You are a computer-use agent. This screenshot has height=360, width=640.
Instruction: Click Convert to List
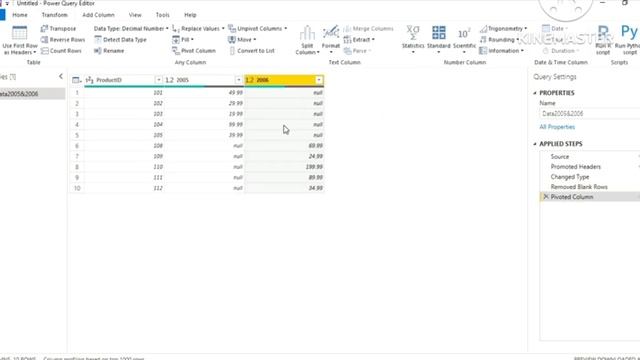tap(251, 51)
